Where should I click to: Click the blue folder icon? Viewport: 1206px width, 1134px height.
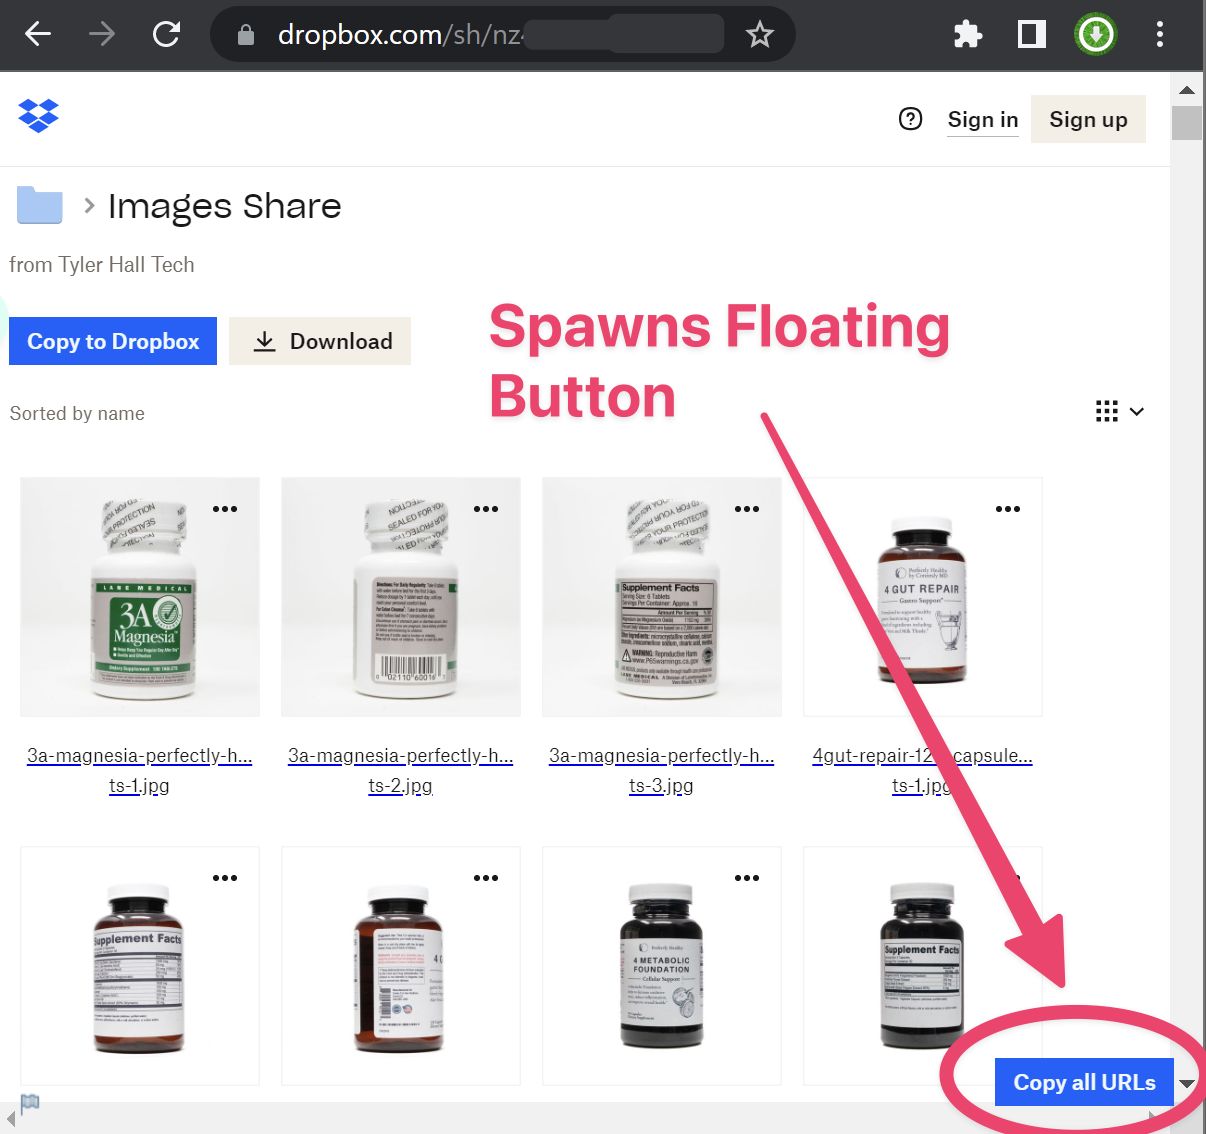[x=40, y=206]
